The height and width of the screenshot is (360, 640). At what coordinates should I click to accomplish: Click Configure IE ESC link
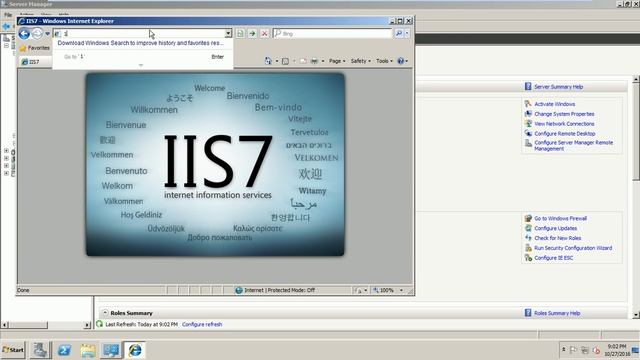pyautogui.click(x=553, y=258)
